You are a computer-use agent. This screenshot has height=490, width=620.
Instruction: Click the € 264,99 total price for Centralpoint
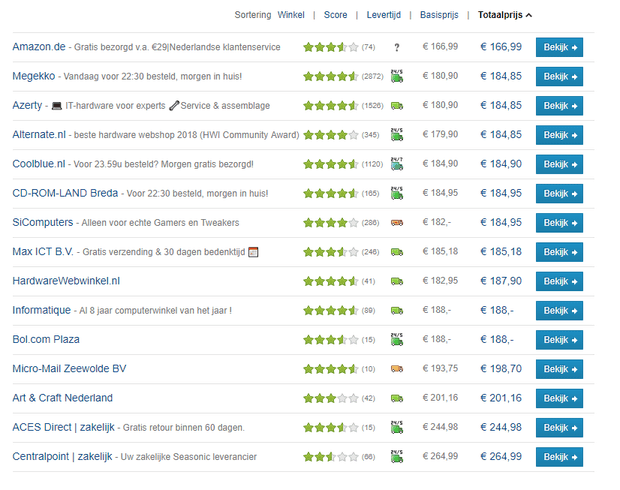coord(501,456)
